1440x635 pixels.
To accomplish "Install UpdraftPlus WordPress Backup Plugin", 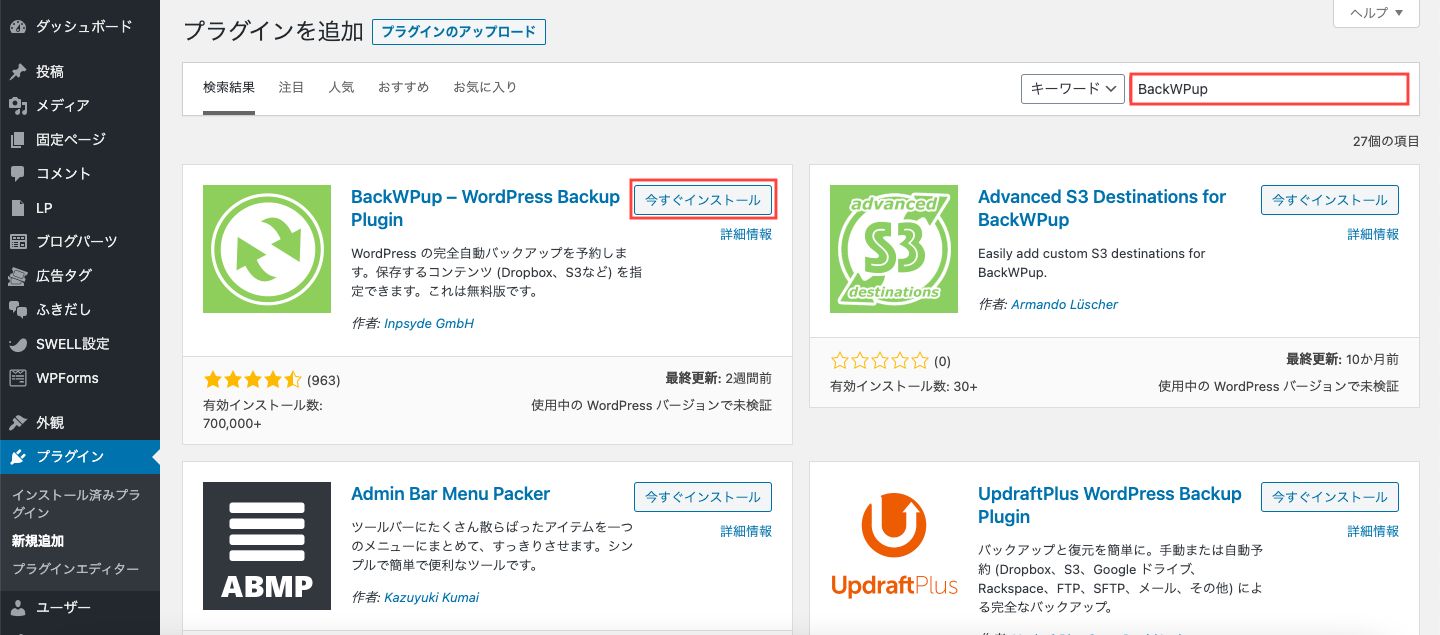I will click(1330, 497).
